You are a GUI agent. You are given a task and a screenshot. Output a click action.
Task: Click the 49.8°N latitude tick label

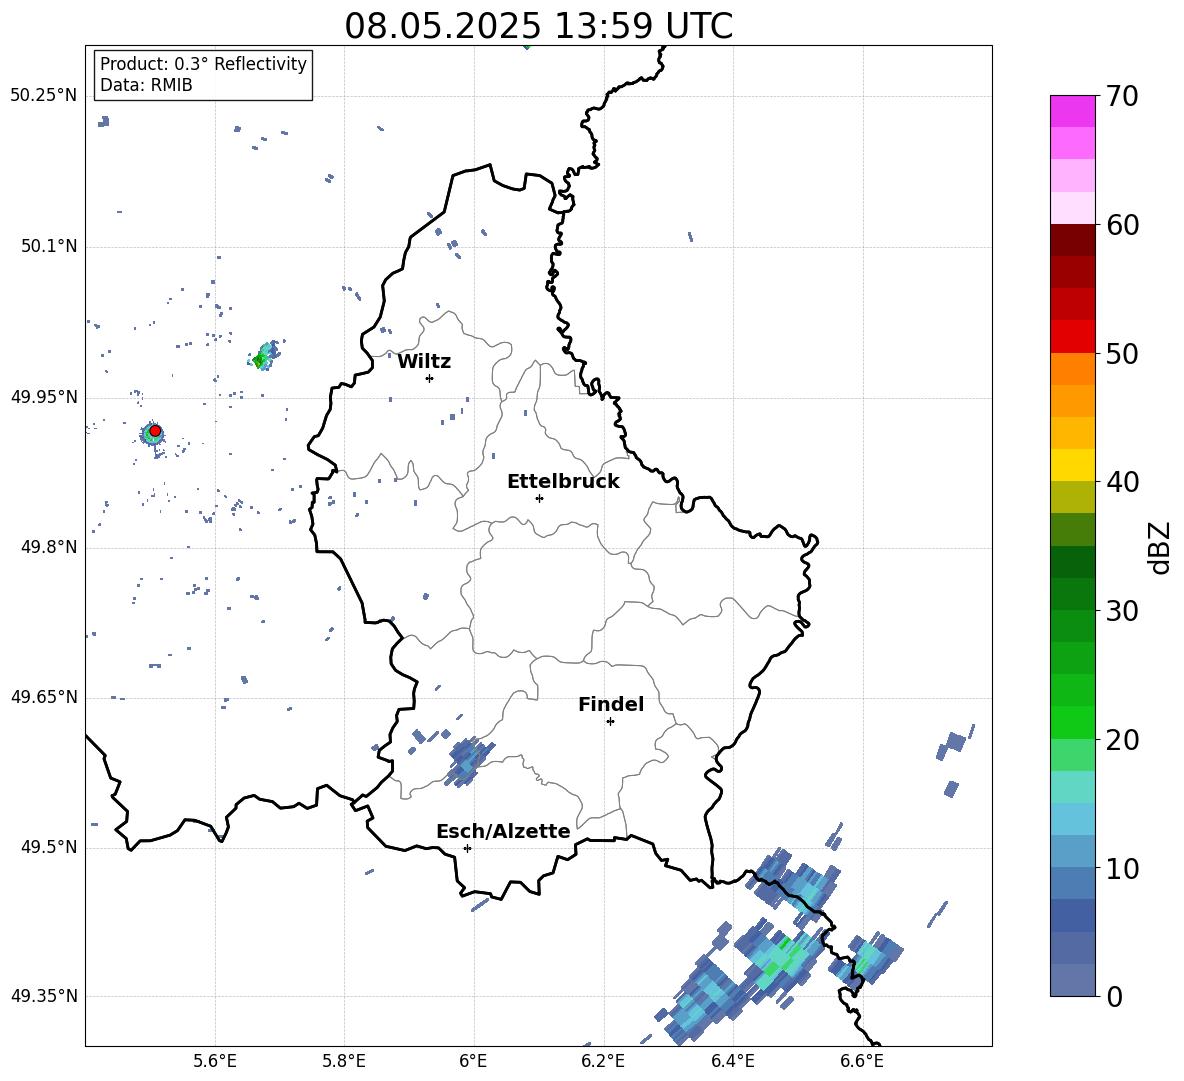click(48, 547)
